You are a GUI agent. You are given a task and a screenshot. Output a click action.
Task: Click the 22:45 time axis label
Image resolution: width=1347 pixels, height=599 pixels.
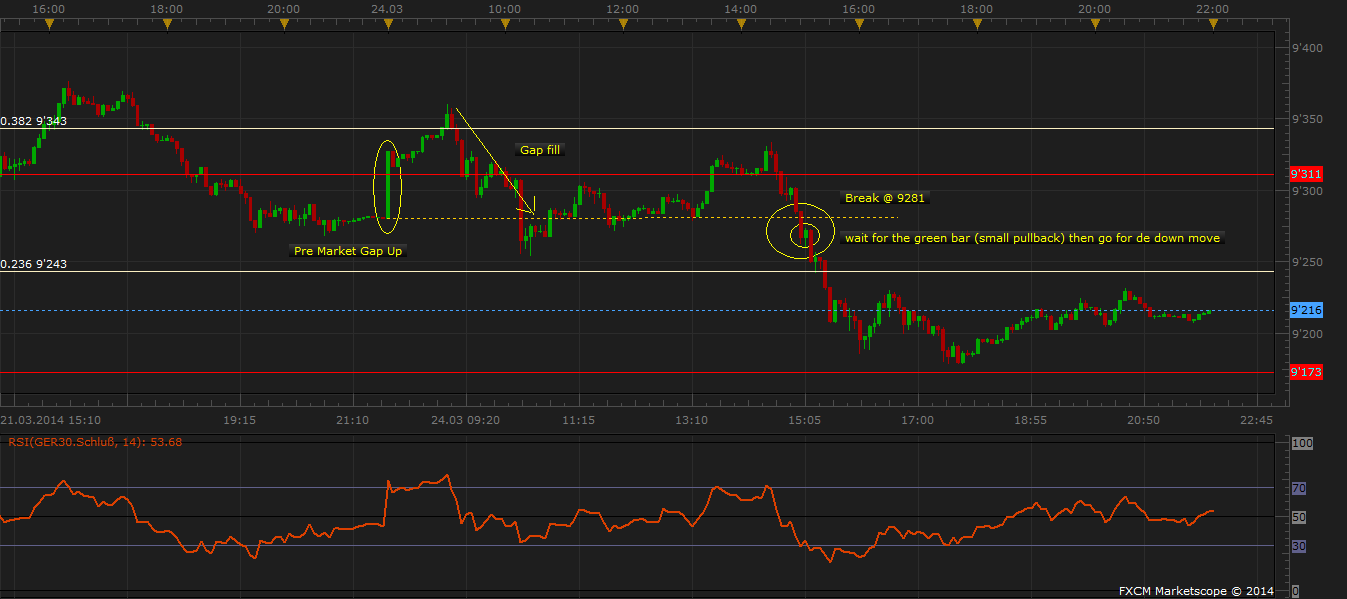pos(1256,420)
